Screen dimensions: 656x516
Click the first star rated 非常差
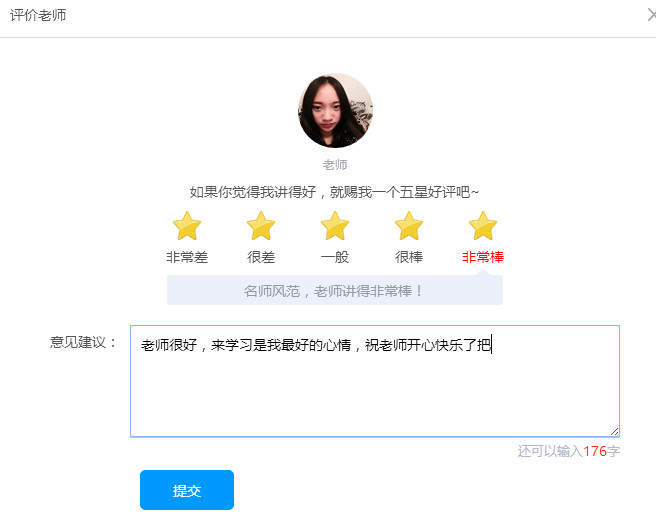click(x=187, y=226)
